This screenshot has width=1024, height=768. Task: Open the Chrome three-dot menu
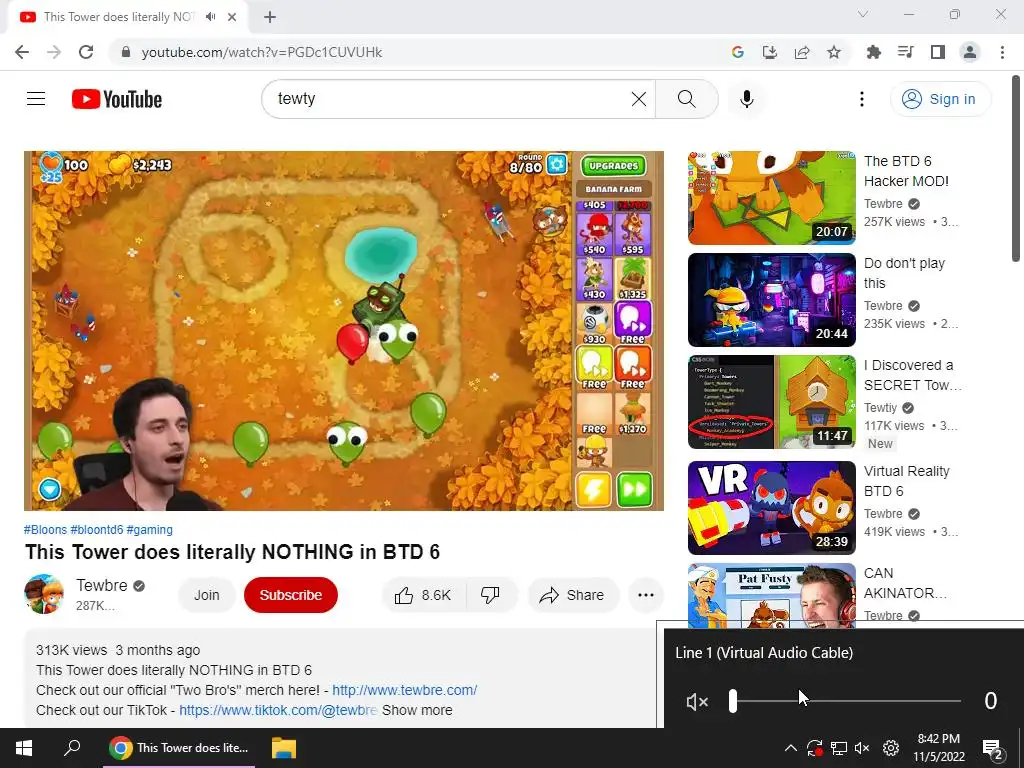point(1002,52)
